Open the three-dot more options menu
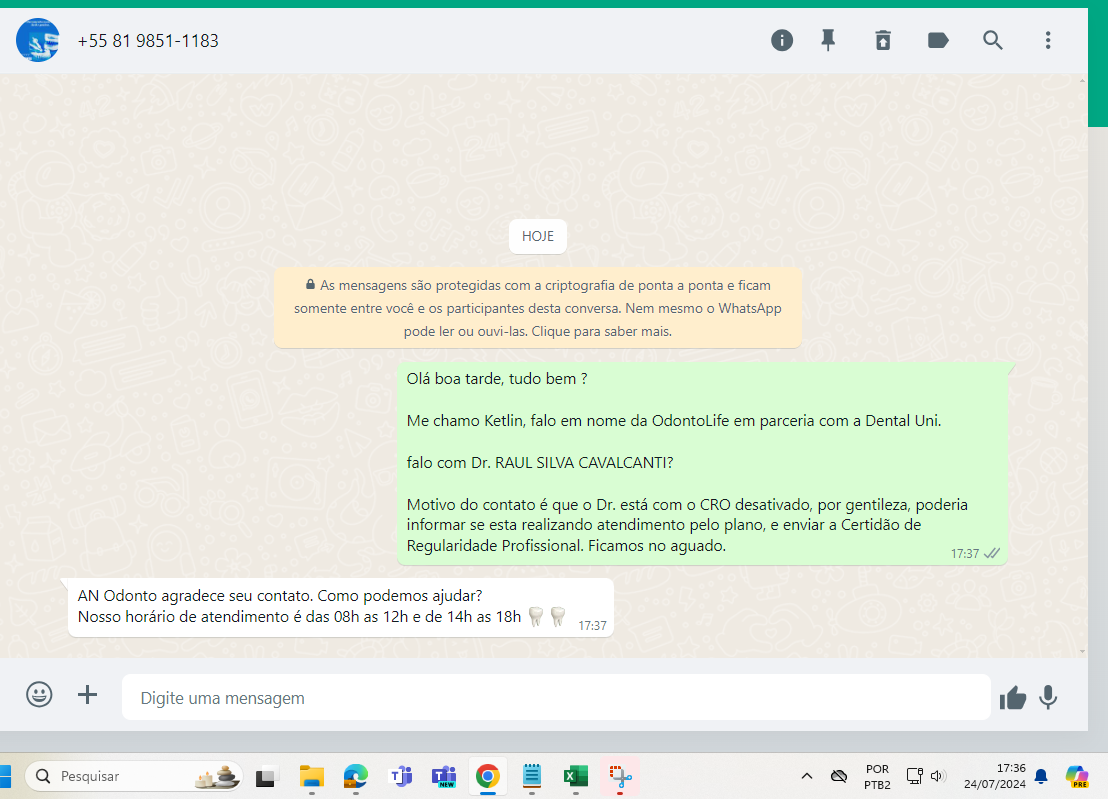1108x799 pixels. pos(1048,40)
